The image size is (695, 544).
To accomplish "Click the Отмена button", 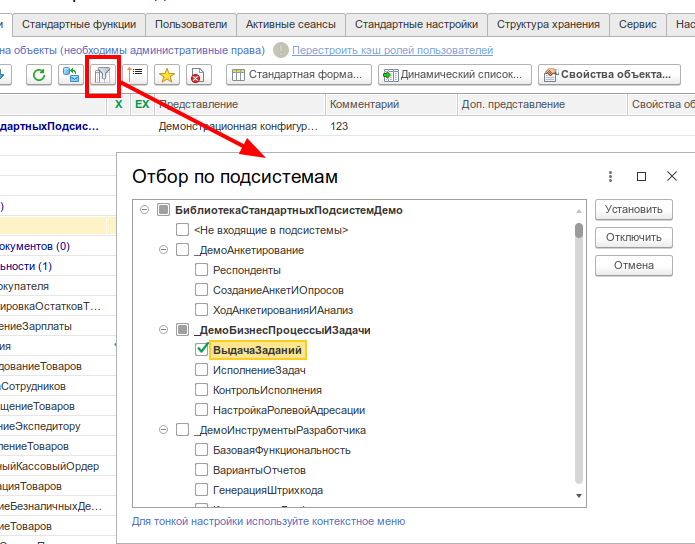I will (634, 265).
